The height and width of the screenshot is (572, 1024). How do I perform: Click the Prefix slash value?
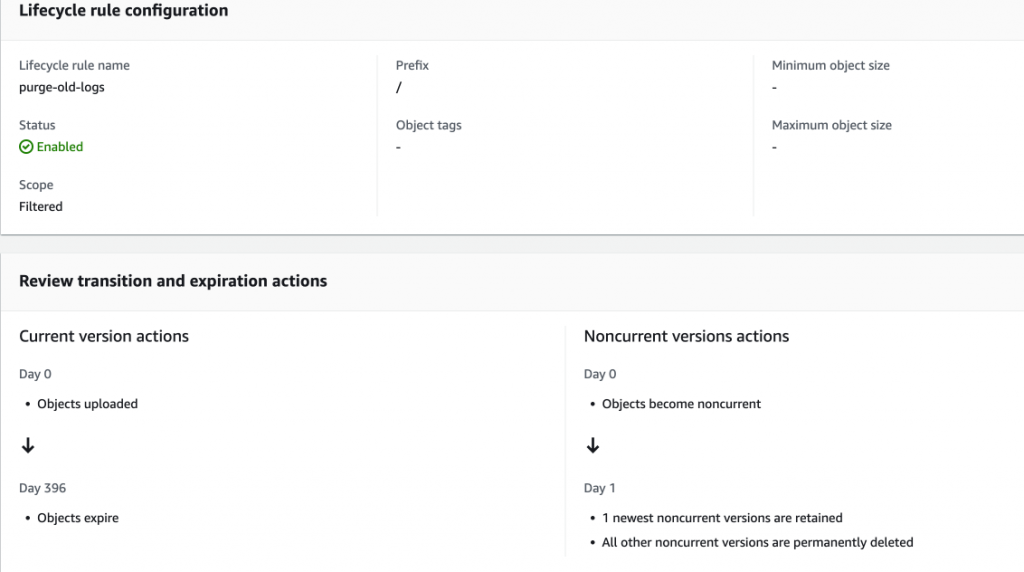(399, 87)
